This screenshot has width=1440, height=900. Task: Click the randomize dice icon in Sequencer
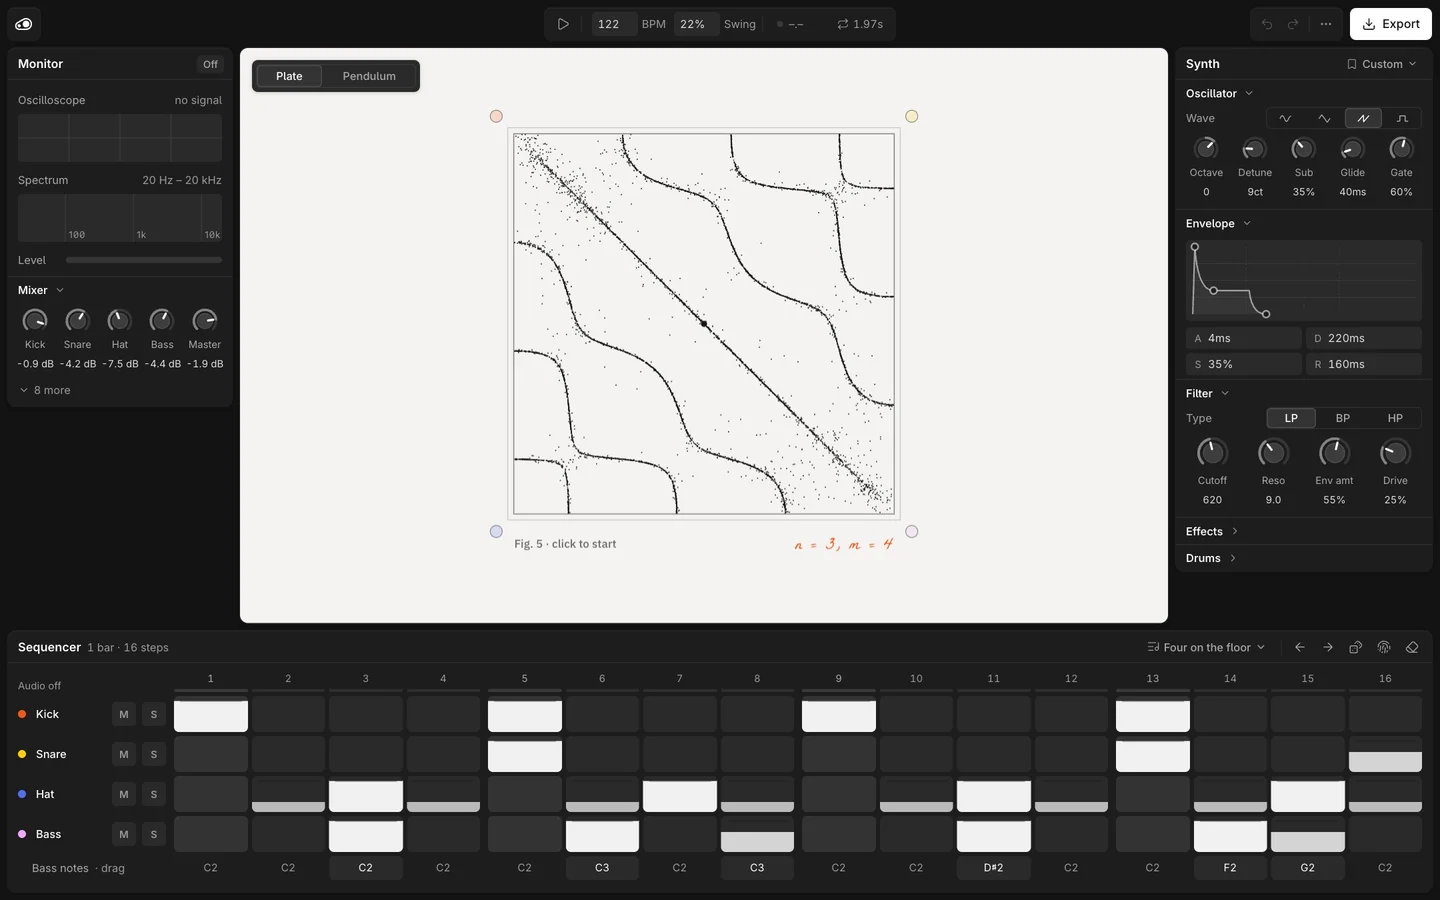pyautogui.click(x=1356, y=647)
